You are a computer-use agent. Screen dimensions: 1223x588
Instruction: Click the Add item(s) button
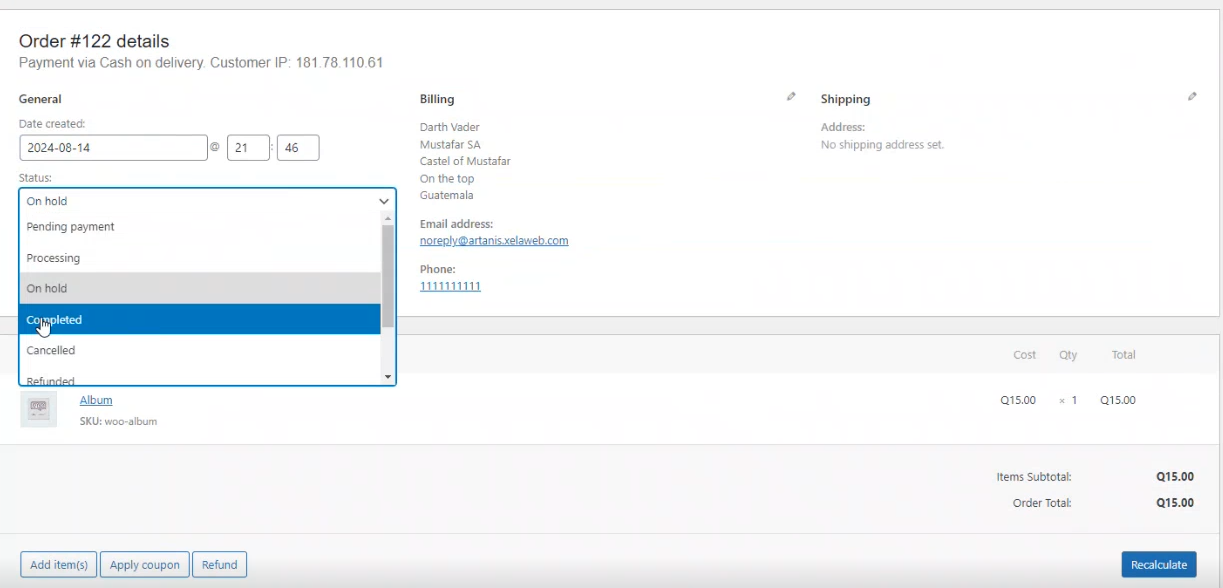point(59,565)
